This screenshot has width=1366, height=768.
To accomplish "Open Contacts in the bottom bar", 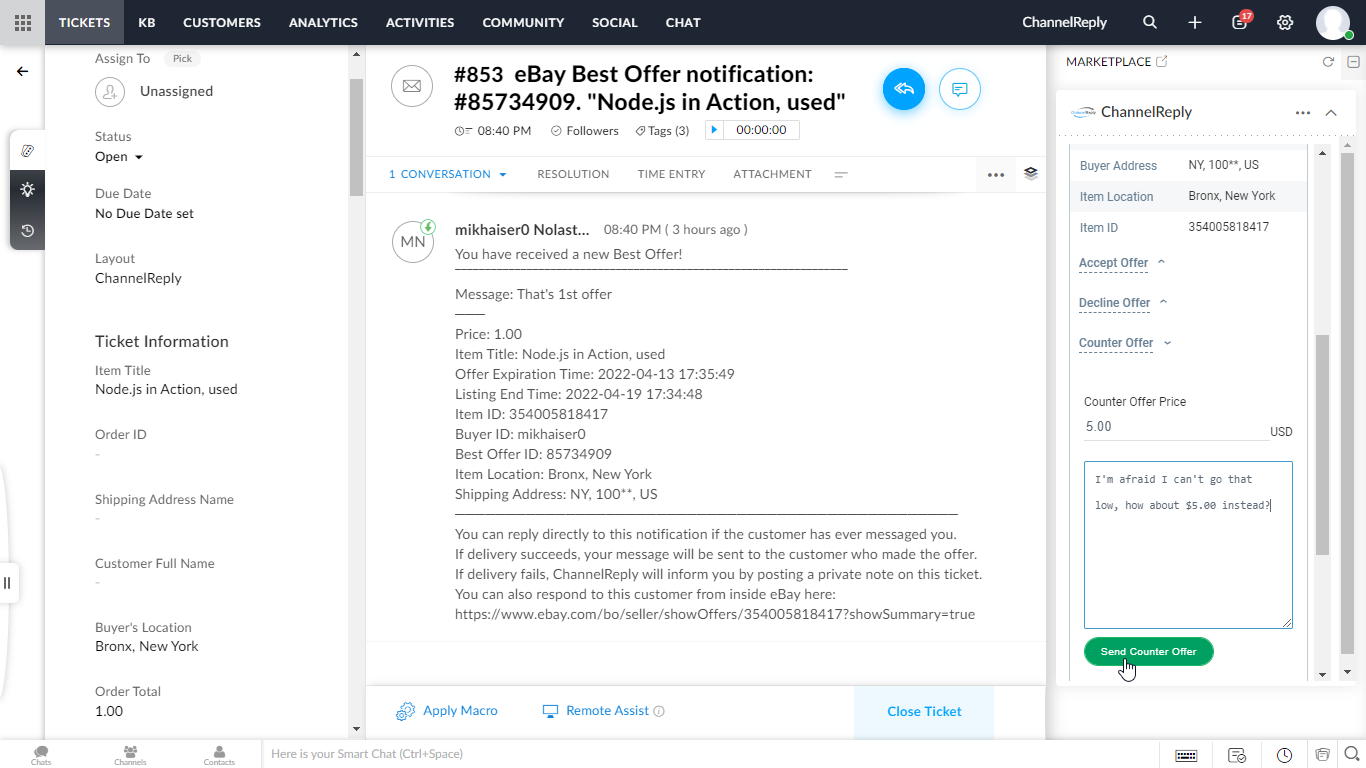I will [x=219, y=755].
